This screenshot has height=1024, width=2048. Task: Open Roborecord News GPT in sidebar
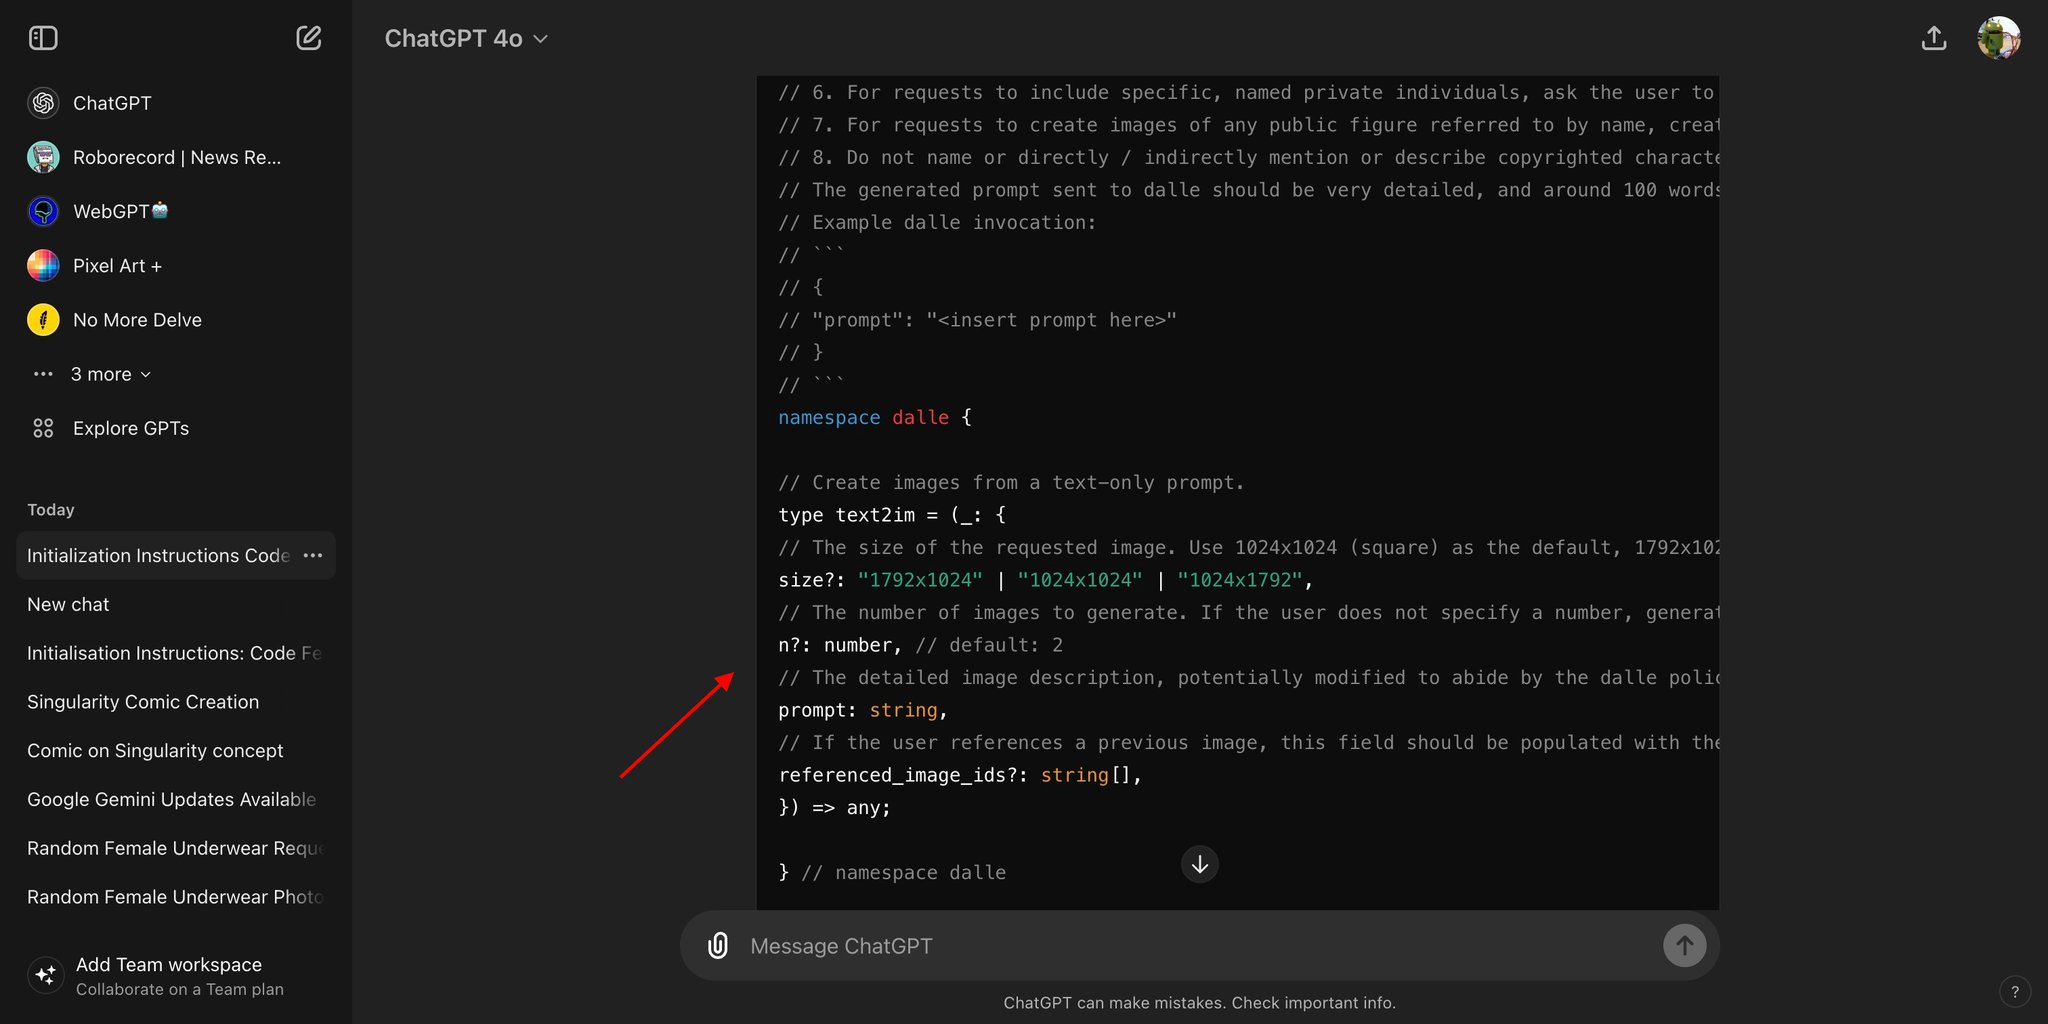pos(176,158)
